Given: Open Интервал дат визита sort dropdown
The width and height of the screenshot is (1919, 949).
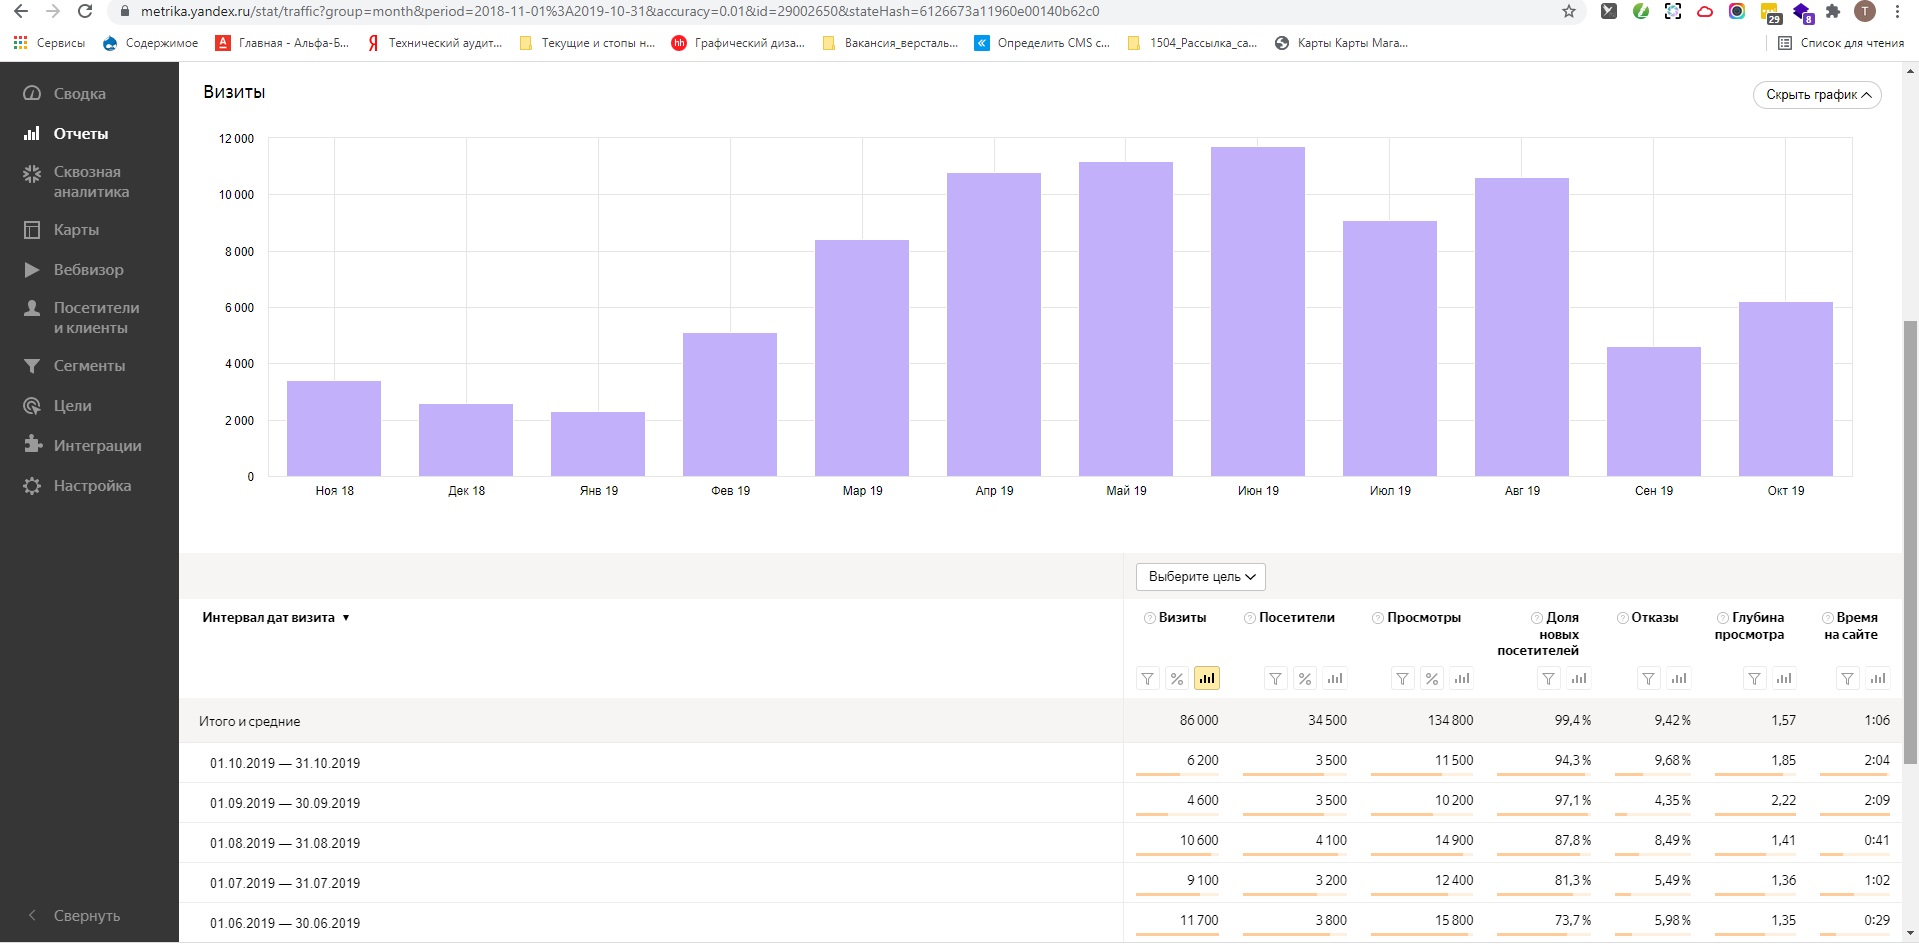Looking at the screenshot, I should (276, 618).
